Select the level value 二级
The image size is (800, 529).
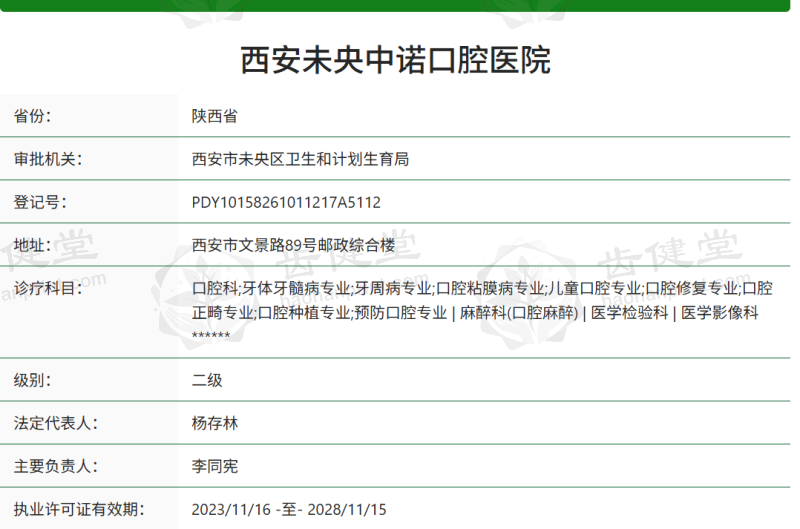(207, 380)
